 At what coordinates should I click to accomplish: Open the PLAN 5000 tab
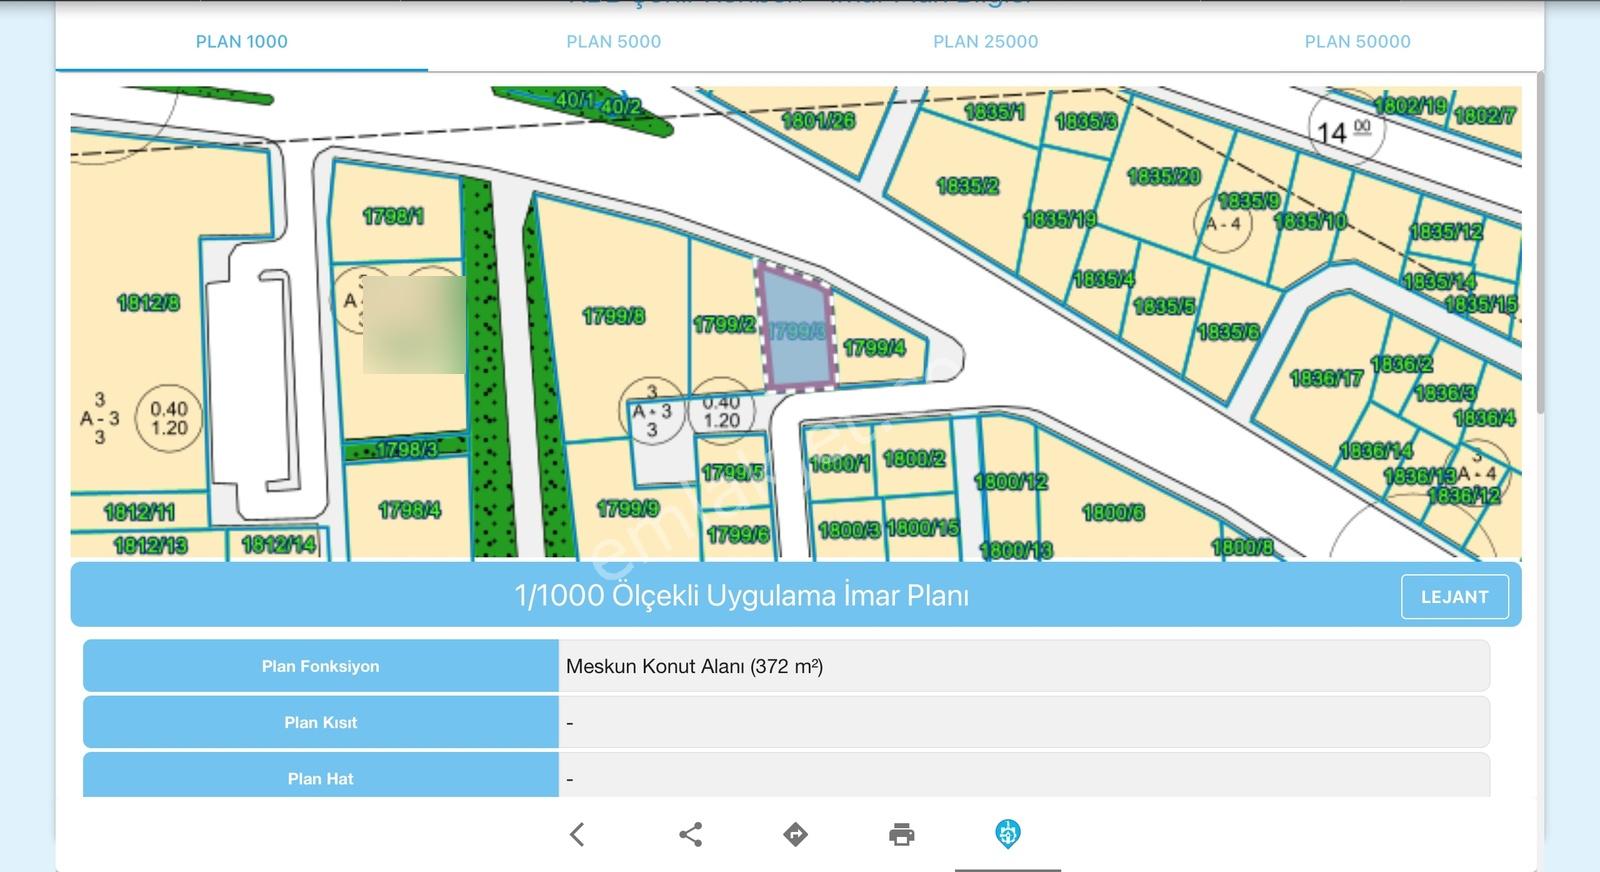coord(614,42)
